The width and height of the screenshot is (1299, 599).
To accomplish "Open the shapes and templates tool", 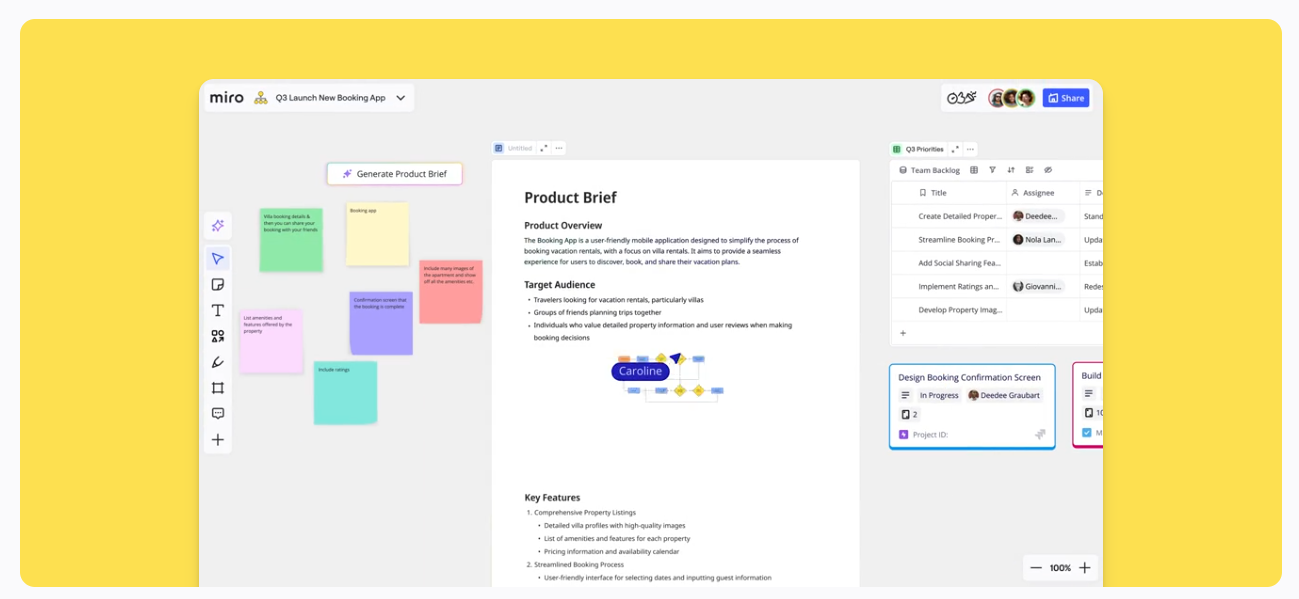I will [217, 337].
